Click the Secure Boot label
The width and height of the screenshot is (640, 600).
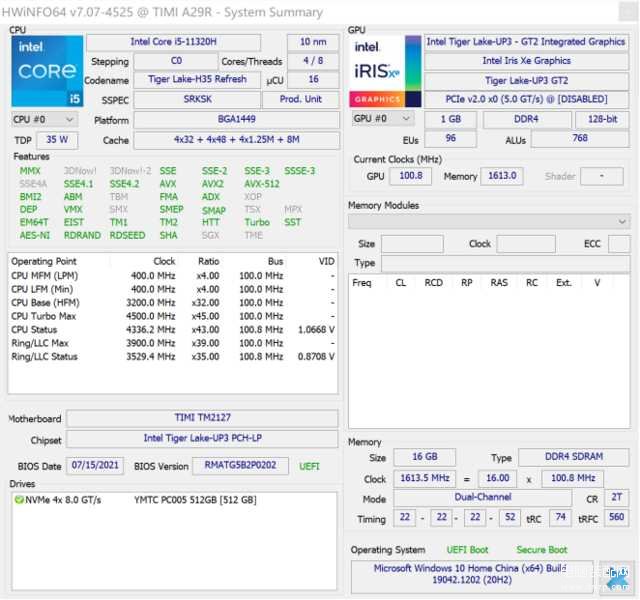click(542, 550)
